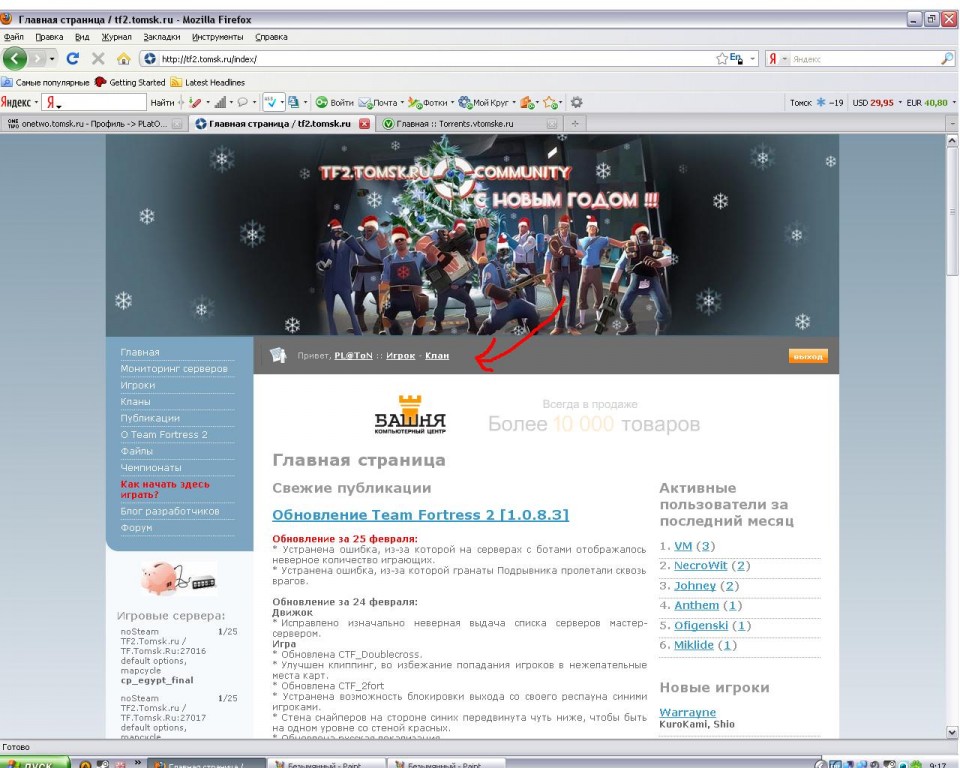Open the USD rate dropdown
960x768 pixels.
(900, 102)
